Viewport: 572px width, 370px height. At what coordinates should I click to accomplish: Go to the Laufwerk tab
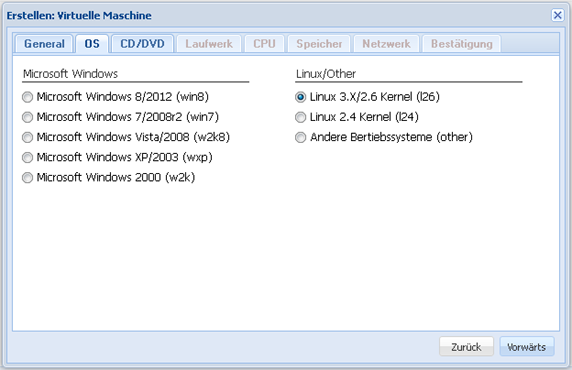[x=209, y=44]
